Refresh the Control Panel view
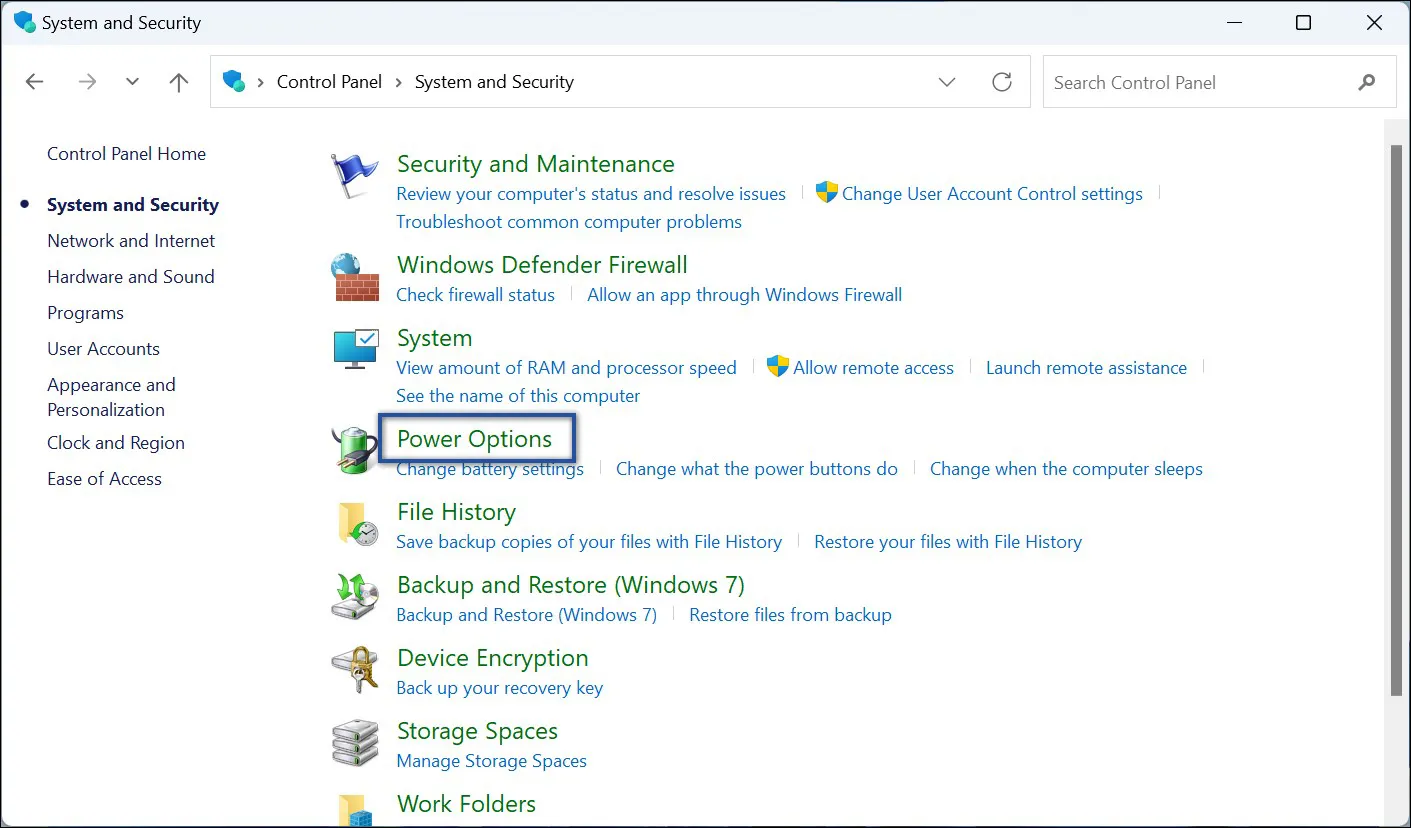This screenshot has height=828, width=1411. pyautogui.click(x=1001, y=82)
